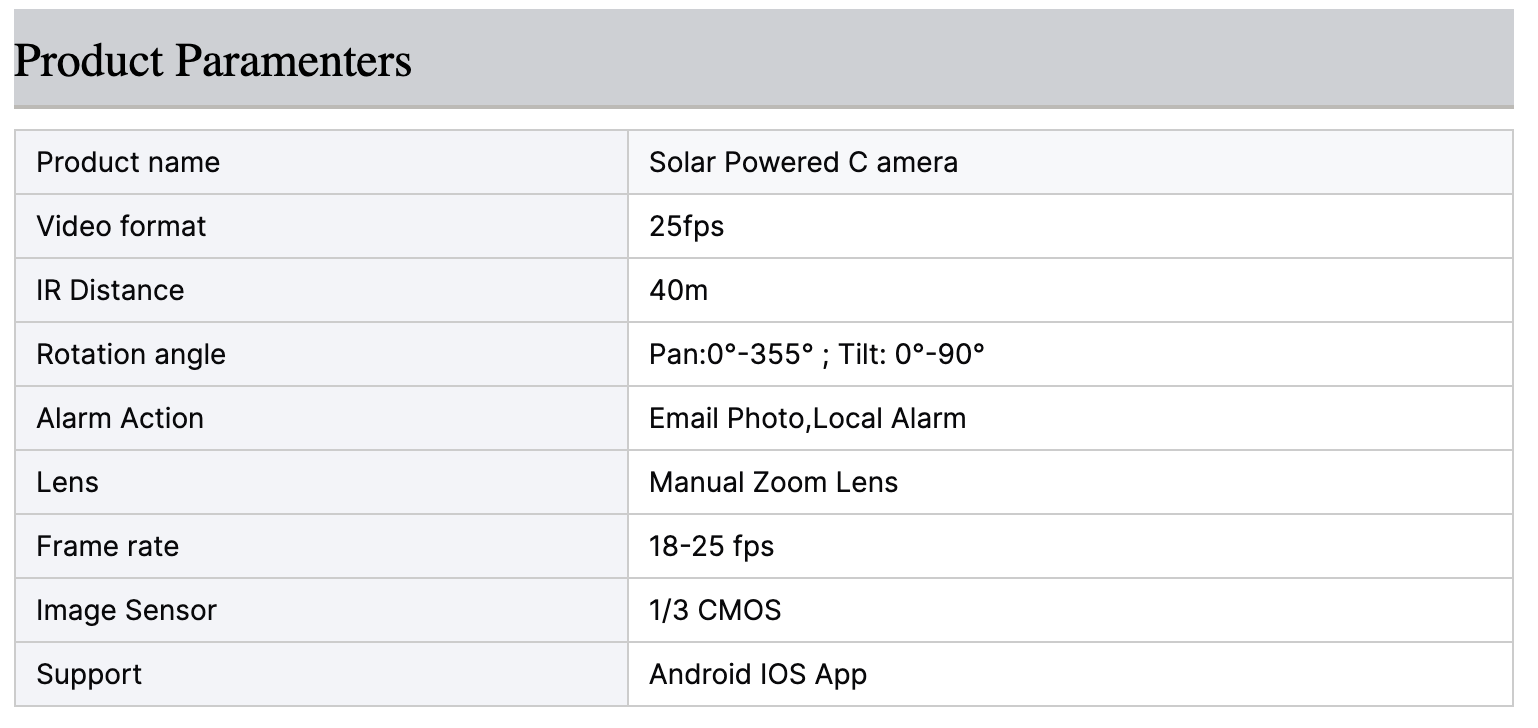The height and width of the screenshot is (728, 1538).
Task: Select the Product name label cell
Action: click(128, 162)
